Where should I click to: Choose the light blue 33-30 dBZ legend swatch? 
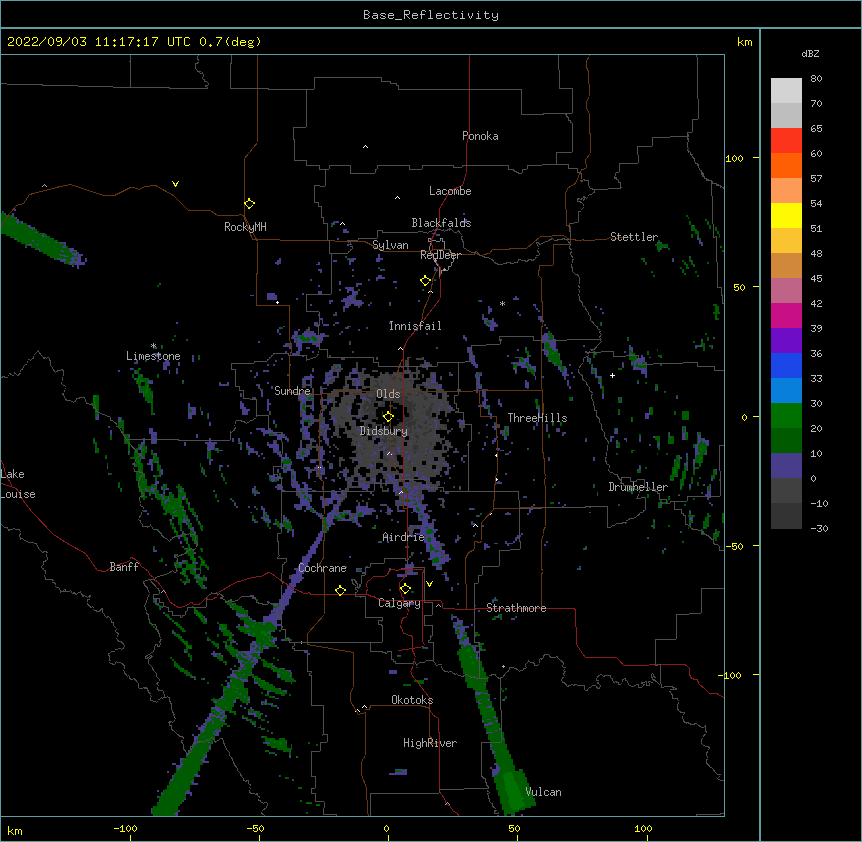786,391
